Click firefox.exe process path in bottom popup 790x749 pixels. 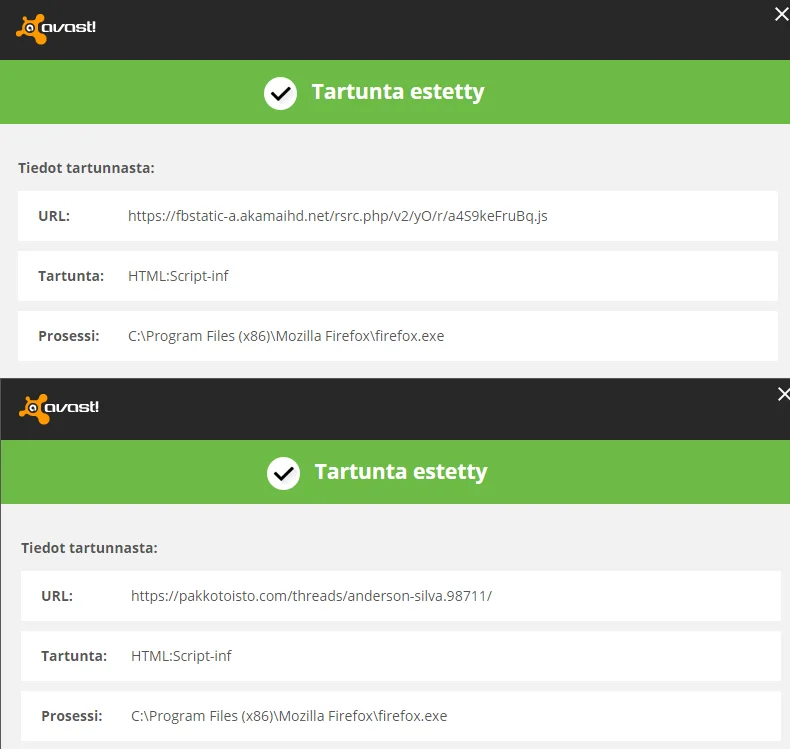288,716
